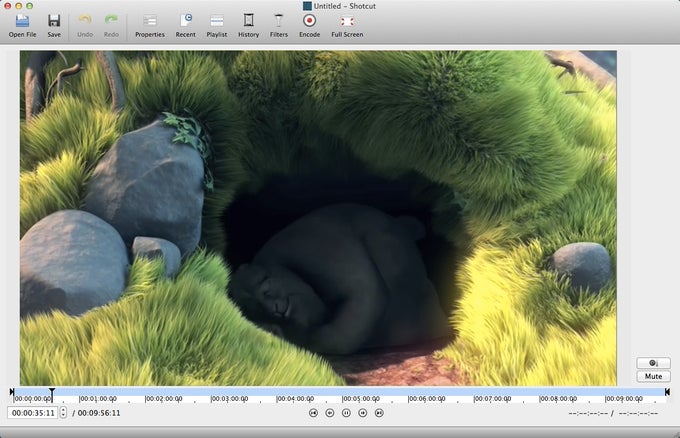Viewport: 680px width, 438px height.
Task: Open the volume control button above Mute
Action: (653, 363)
